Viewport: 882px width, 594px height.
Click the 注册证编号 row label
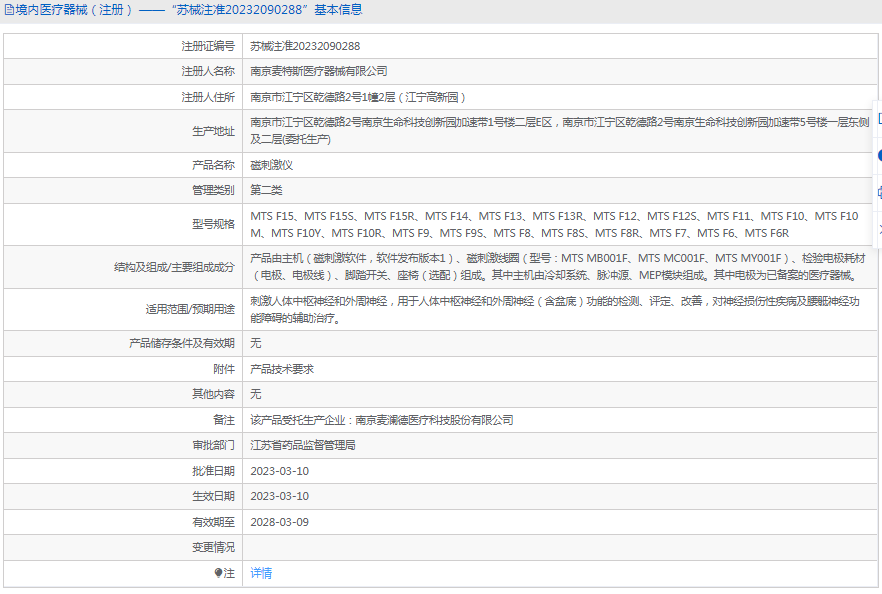click(208, 46)
